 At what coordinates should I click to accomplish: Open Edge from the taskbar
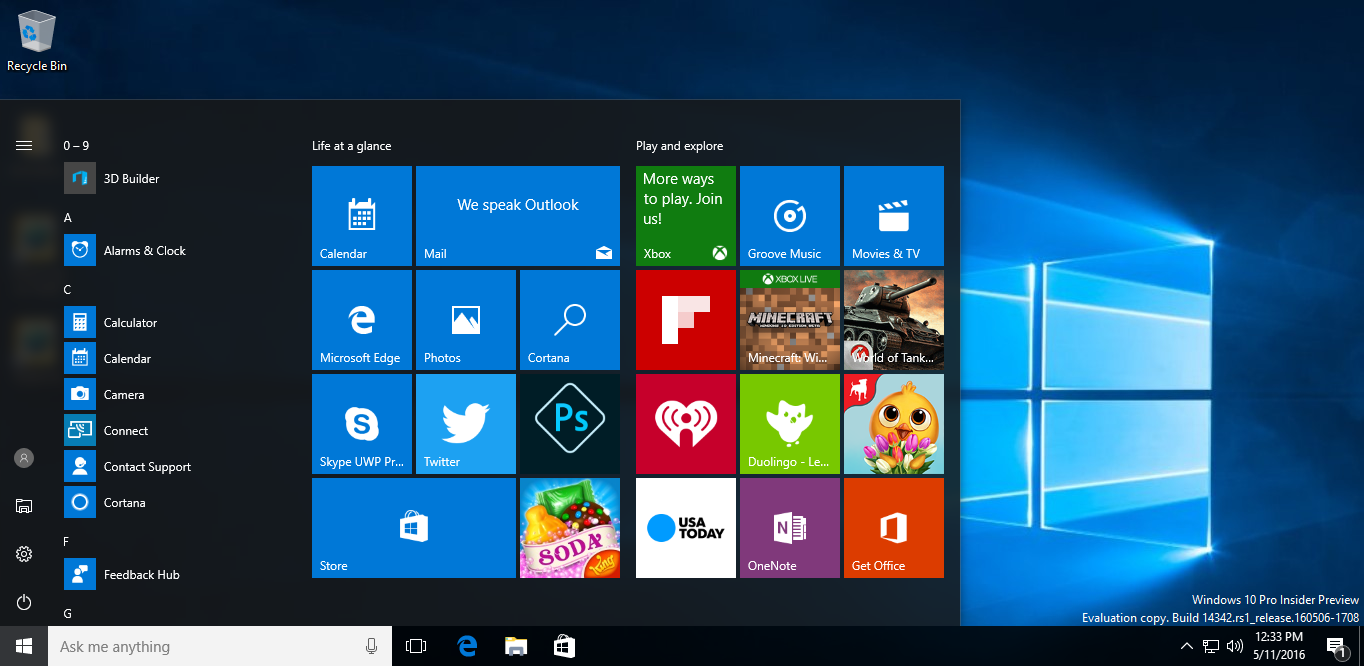point(467,646)
